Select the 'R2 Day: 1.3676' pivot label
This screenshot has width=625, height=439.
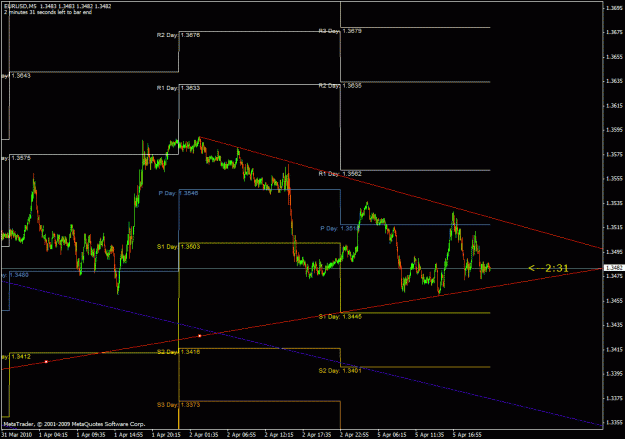[x=179, y=35]
